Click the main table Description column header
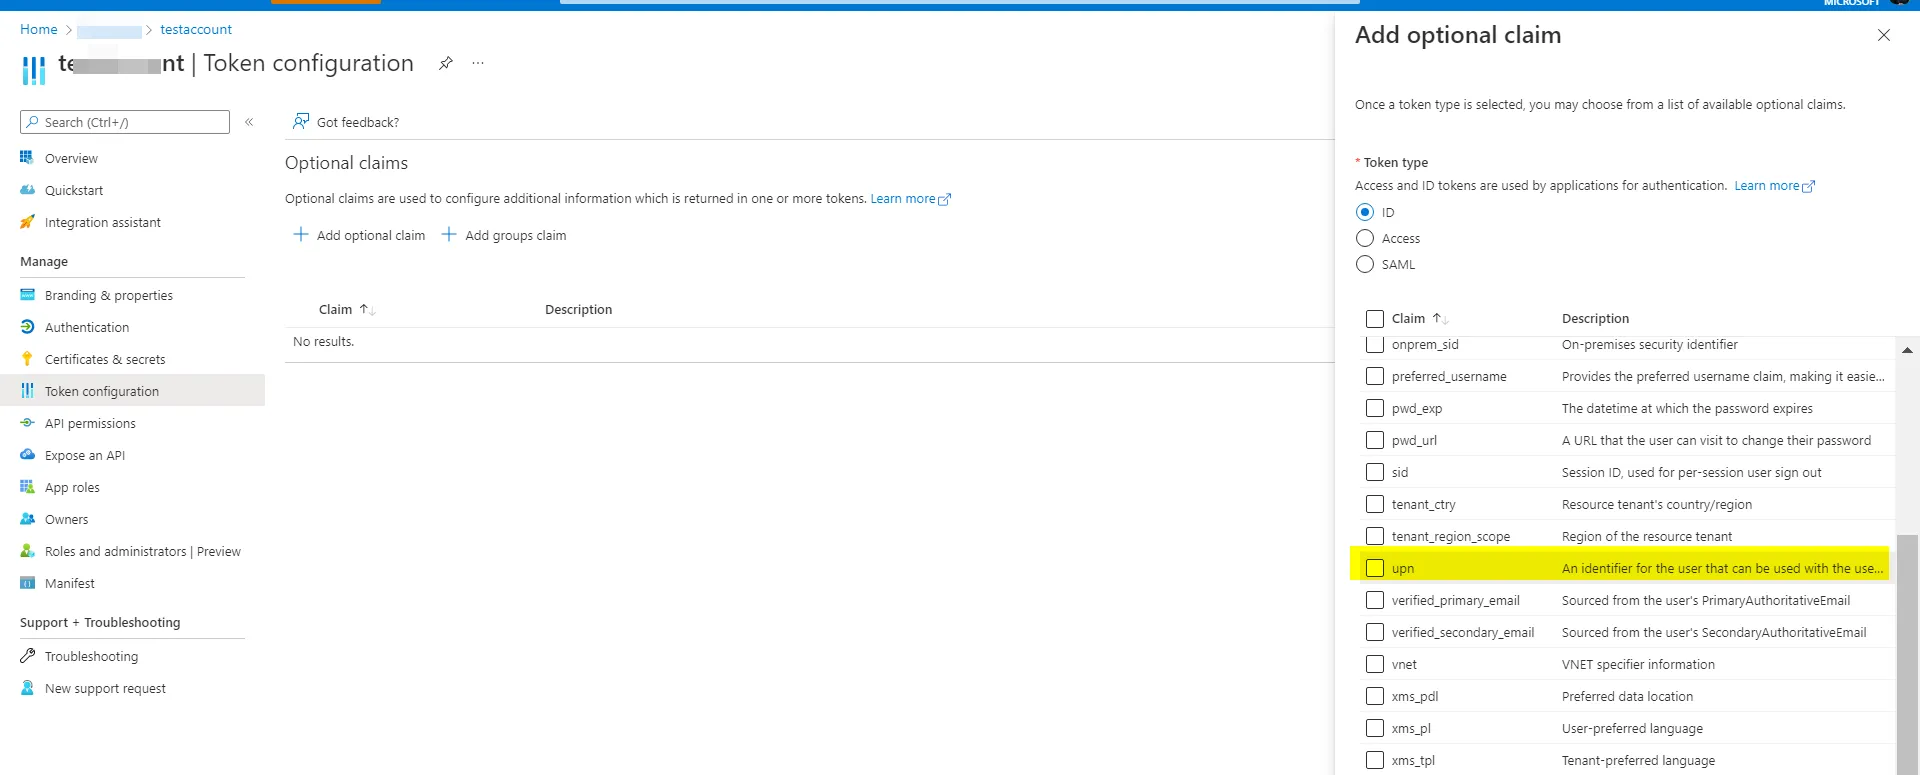The image size is (1920, 775). pyautogui.click(x=578, y=310)
